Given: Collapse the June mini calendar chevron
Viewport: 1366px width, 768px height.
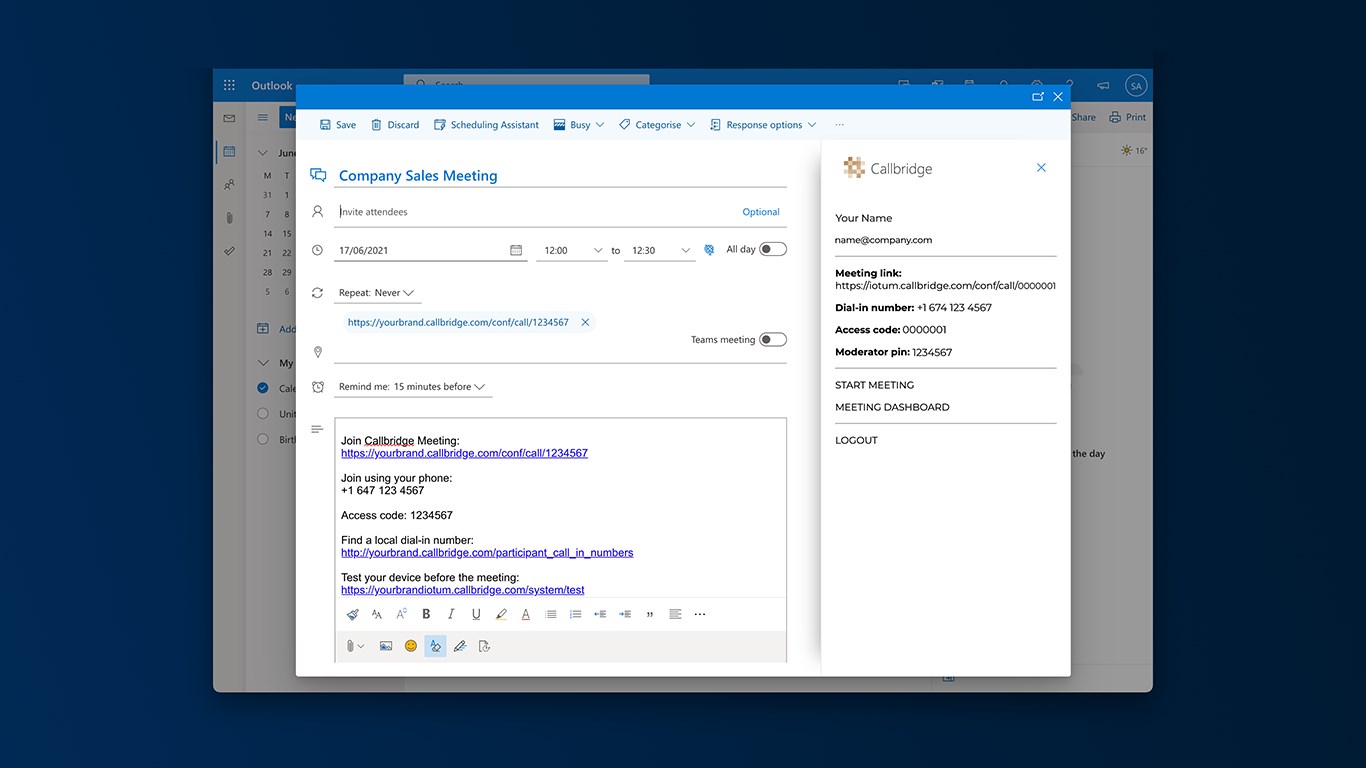Looking at the screenshot, I should click(x=263, y=153).
